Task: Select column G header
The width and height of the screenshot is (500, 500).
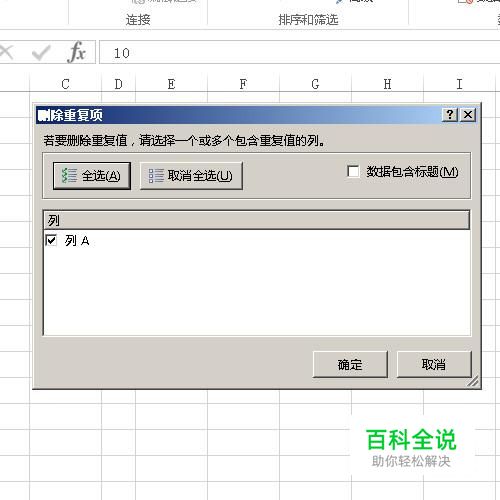Action: coord(315,84)
